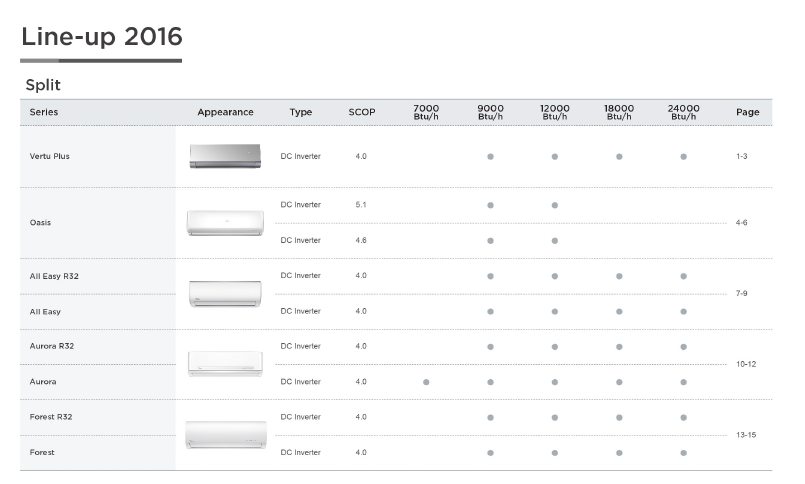Click the Forest 9000 Btu/h availability dot
The width and height of the screenshot is (805, 484).
point(490,453)
